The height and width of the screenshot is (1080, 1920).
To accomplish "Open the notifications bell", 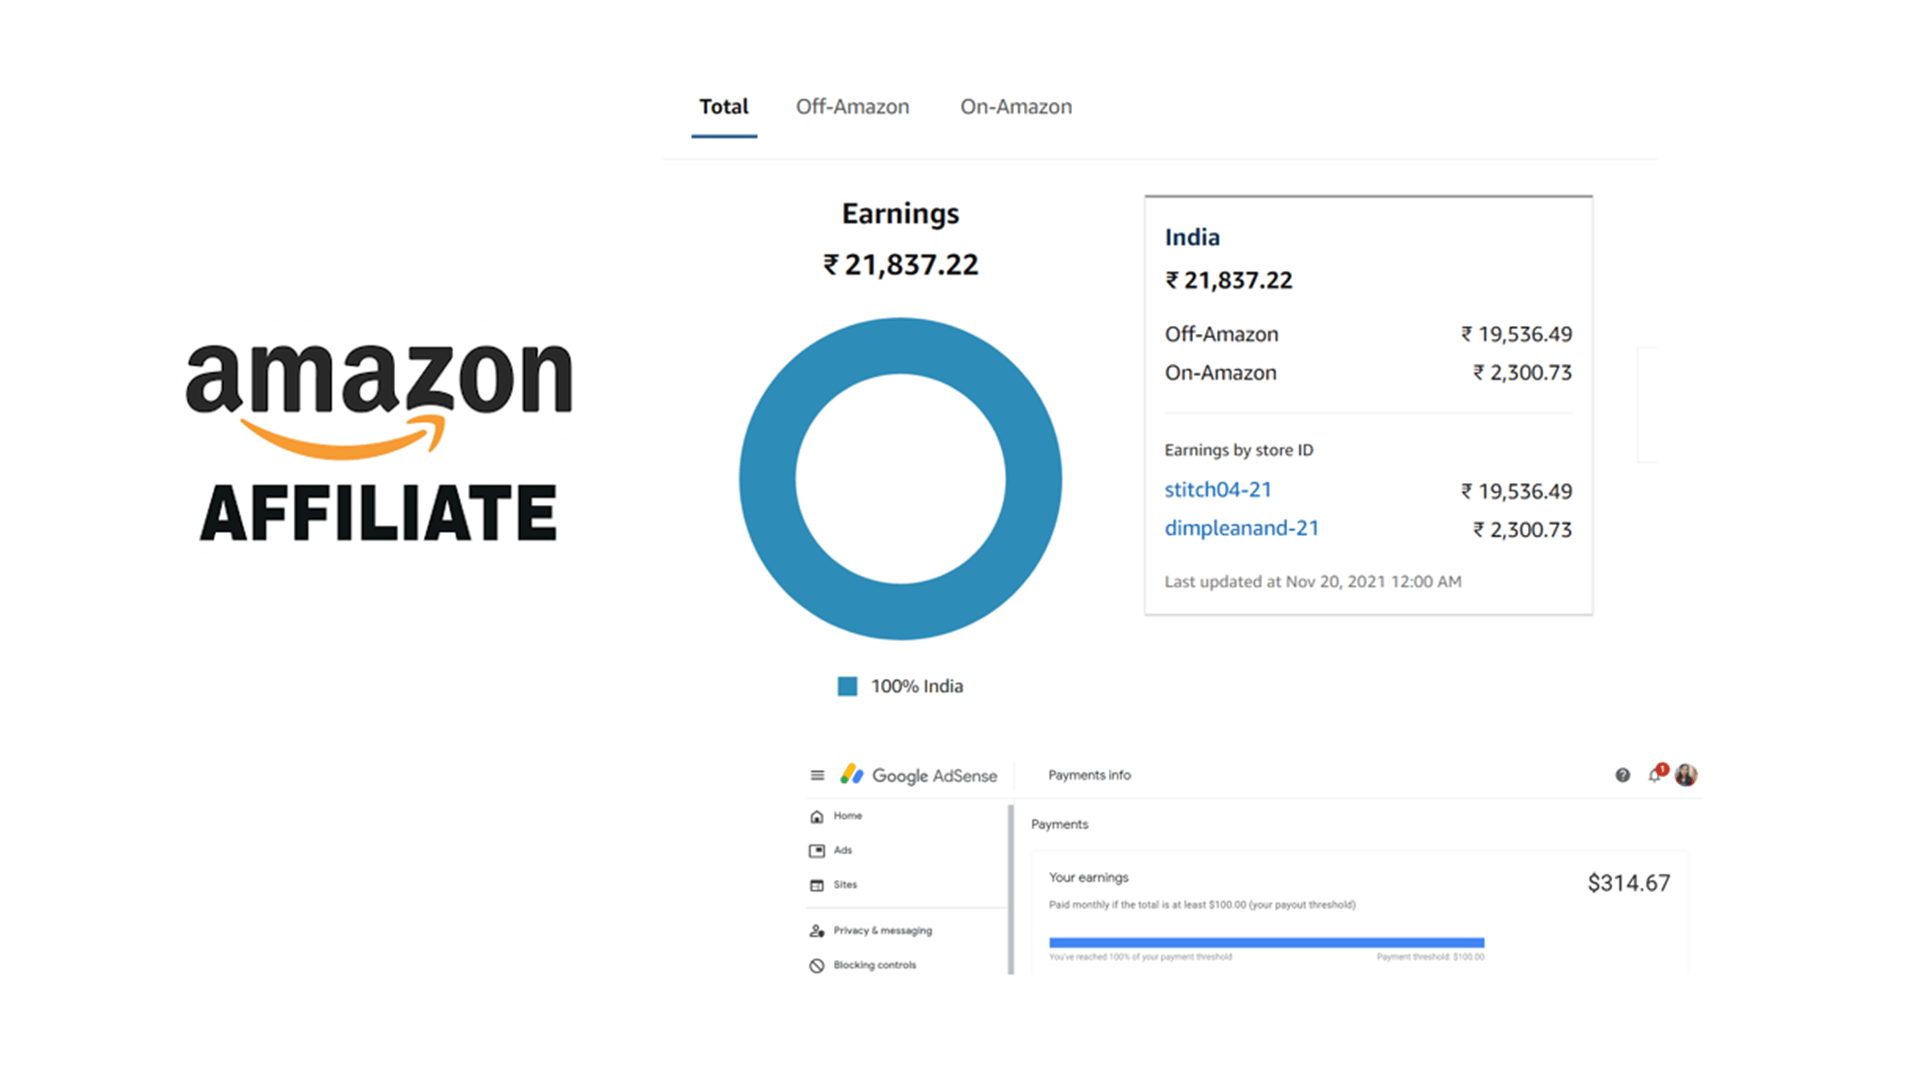I will point(1655,775).
